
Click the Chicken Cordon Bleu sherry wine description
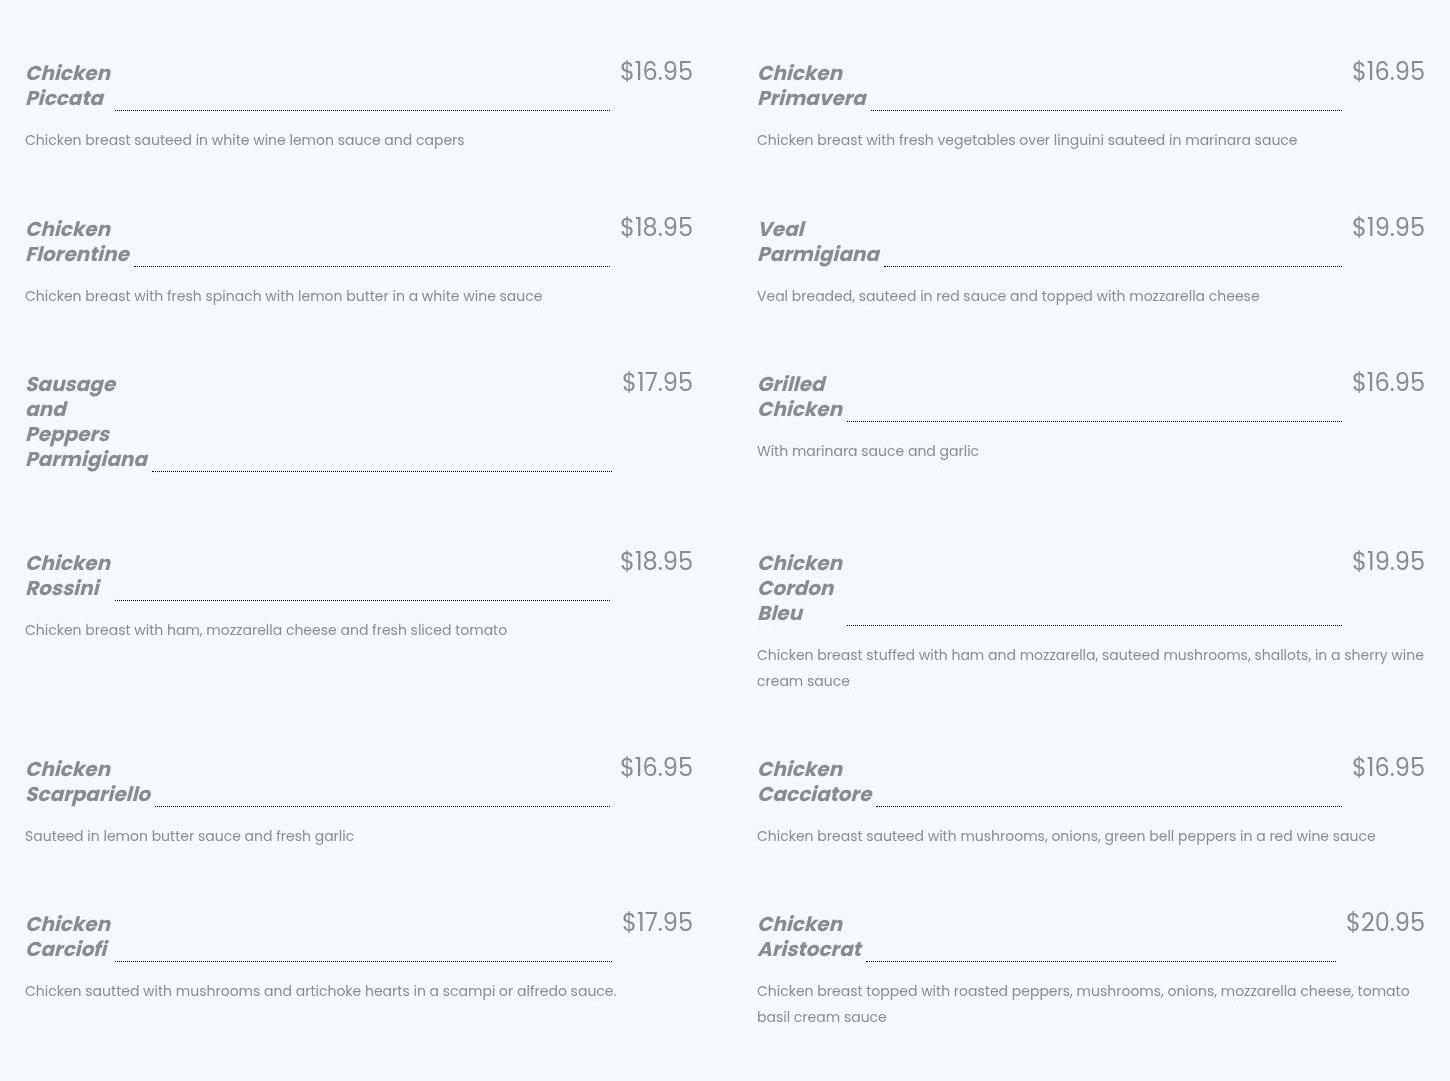1090,668
